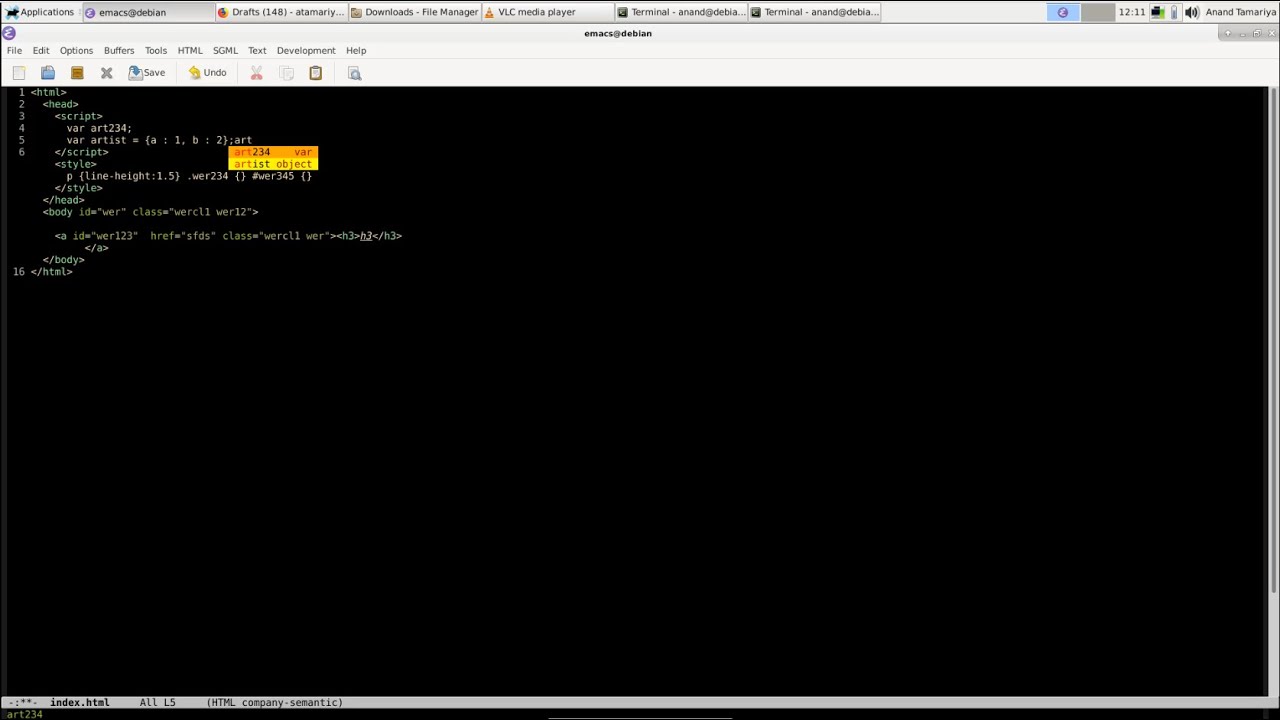
Task: Open the Help menu
Action: (x=356, y=50)
